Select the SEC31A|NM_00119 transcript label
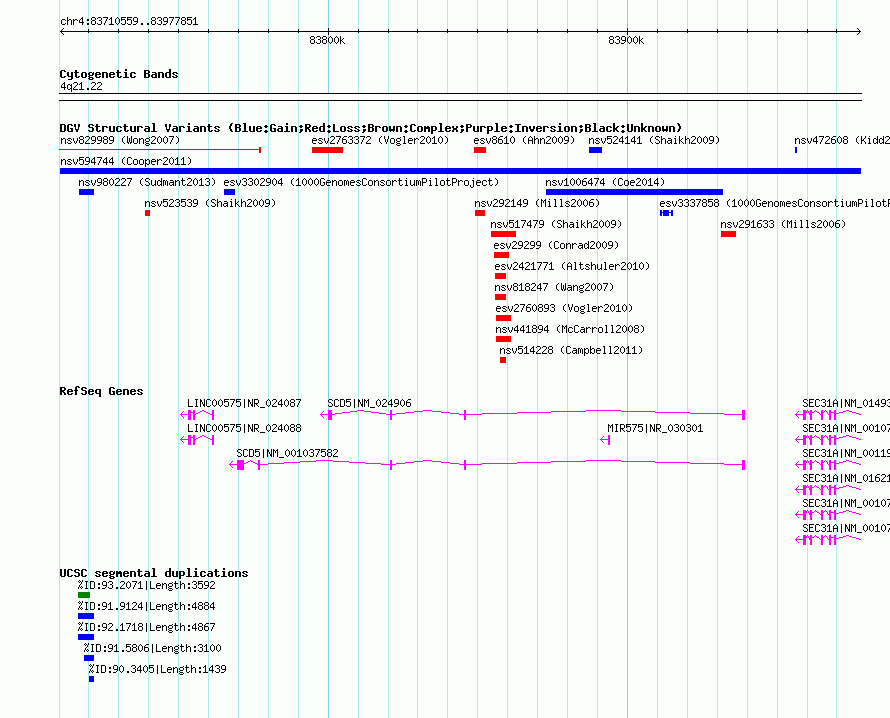The height and width of the screenshot is (718, 890). click(x=846, y=453)
